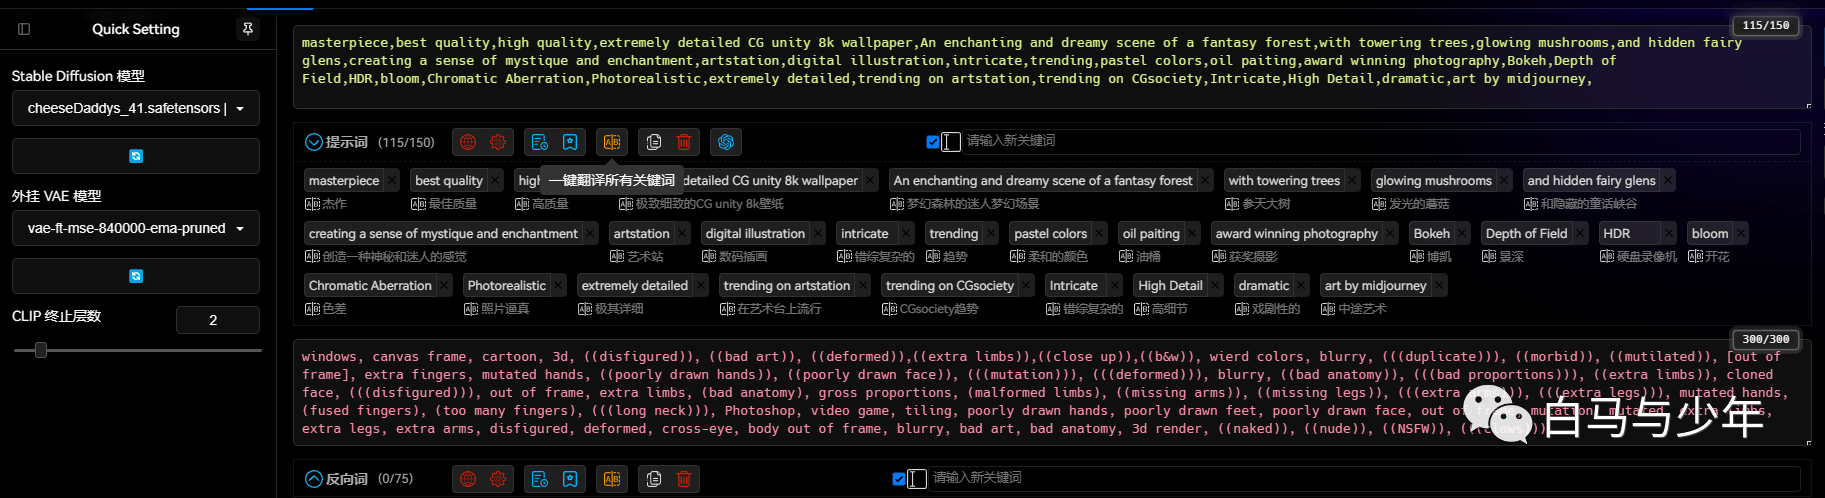Adjust the CLIP 终止层数 slider handle

click(41, 350)
